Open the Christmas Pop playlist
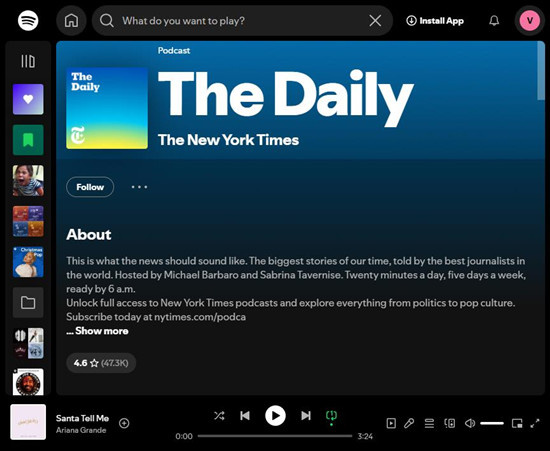Viewport: 550px width, 451px height. [x=28, y=262]
